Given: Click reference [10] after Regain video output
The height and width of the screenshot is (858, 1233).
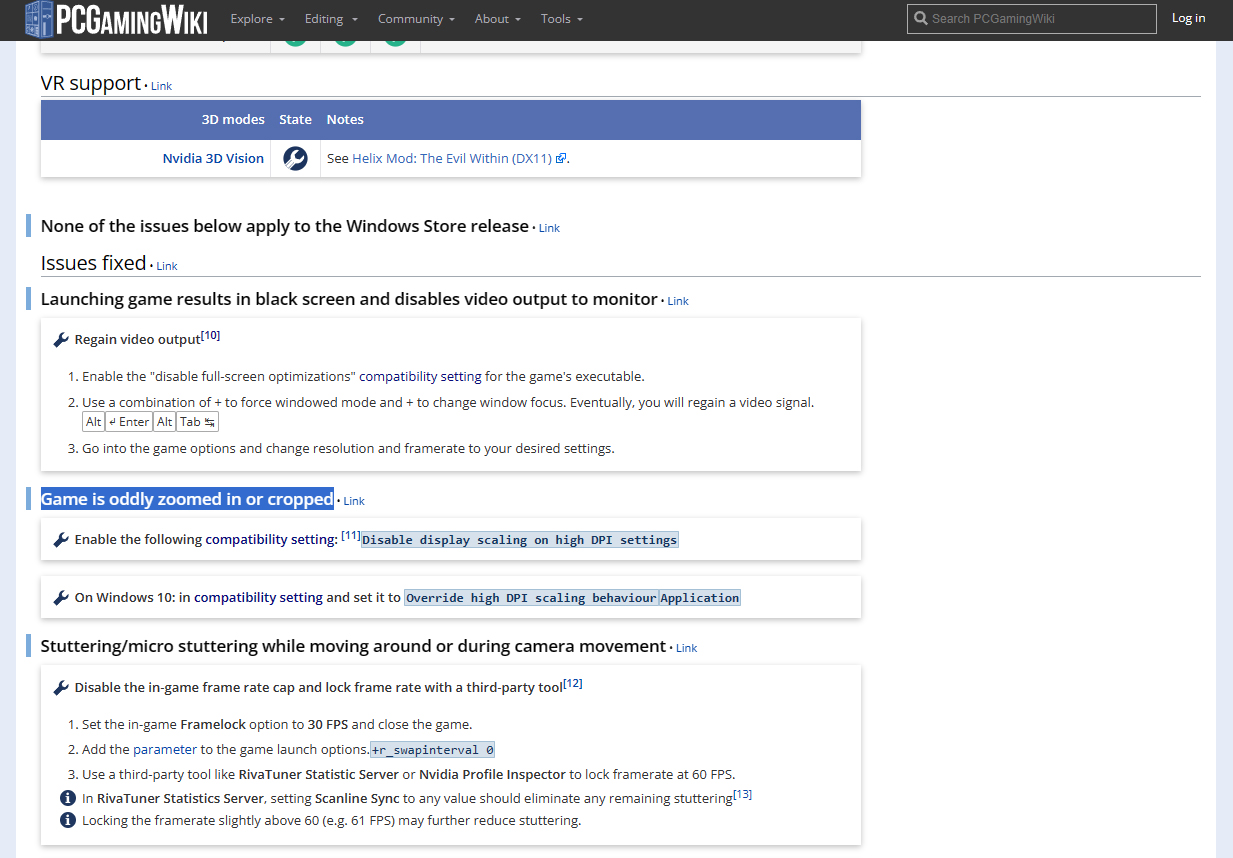Looking at the screenshot, I should [210, 335].
